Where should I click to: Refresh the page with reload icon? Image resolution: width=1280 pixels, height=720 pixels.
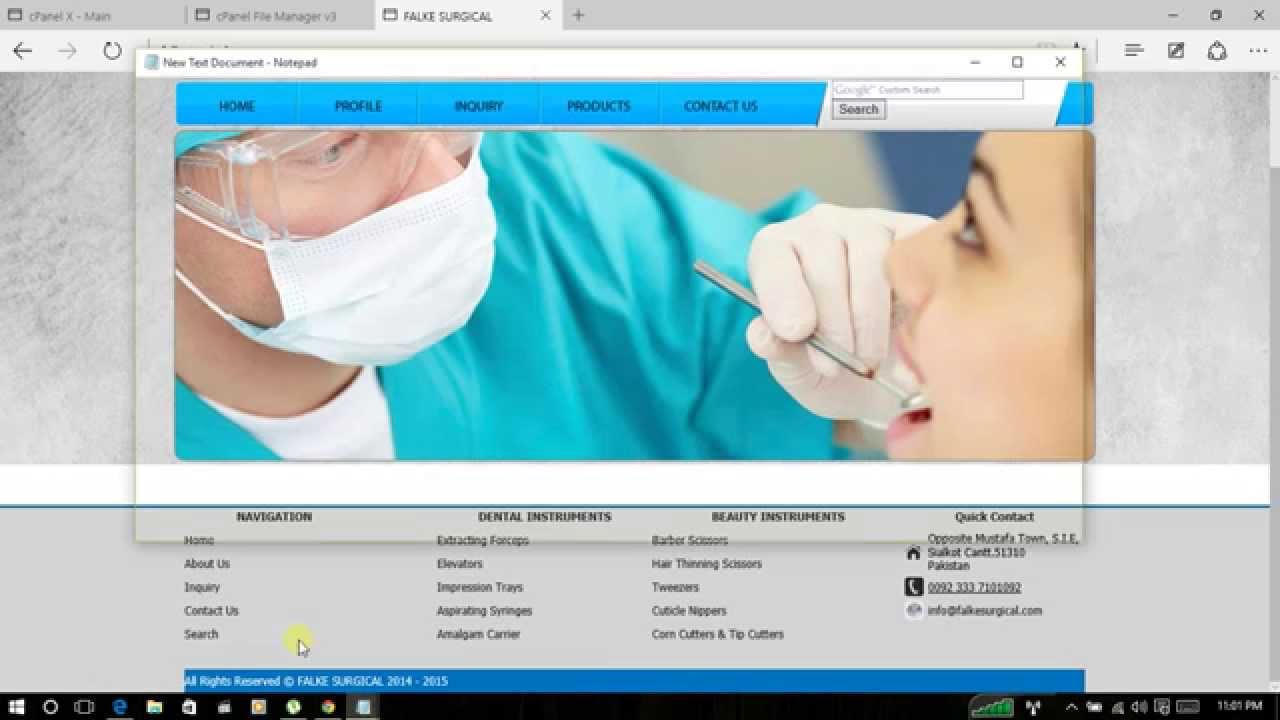point(112,51)
